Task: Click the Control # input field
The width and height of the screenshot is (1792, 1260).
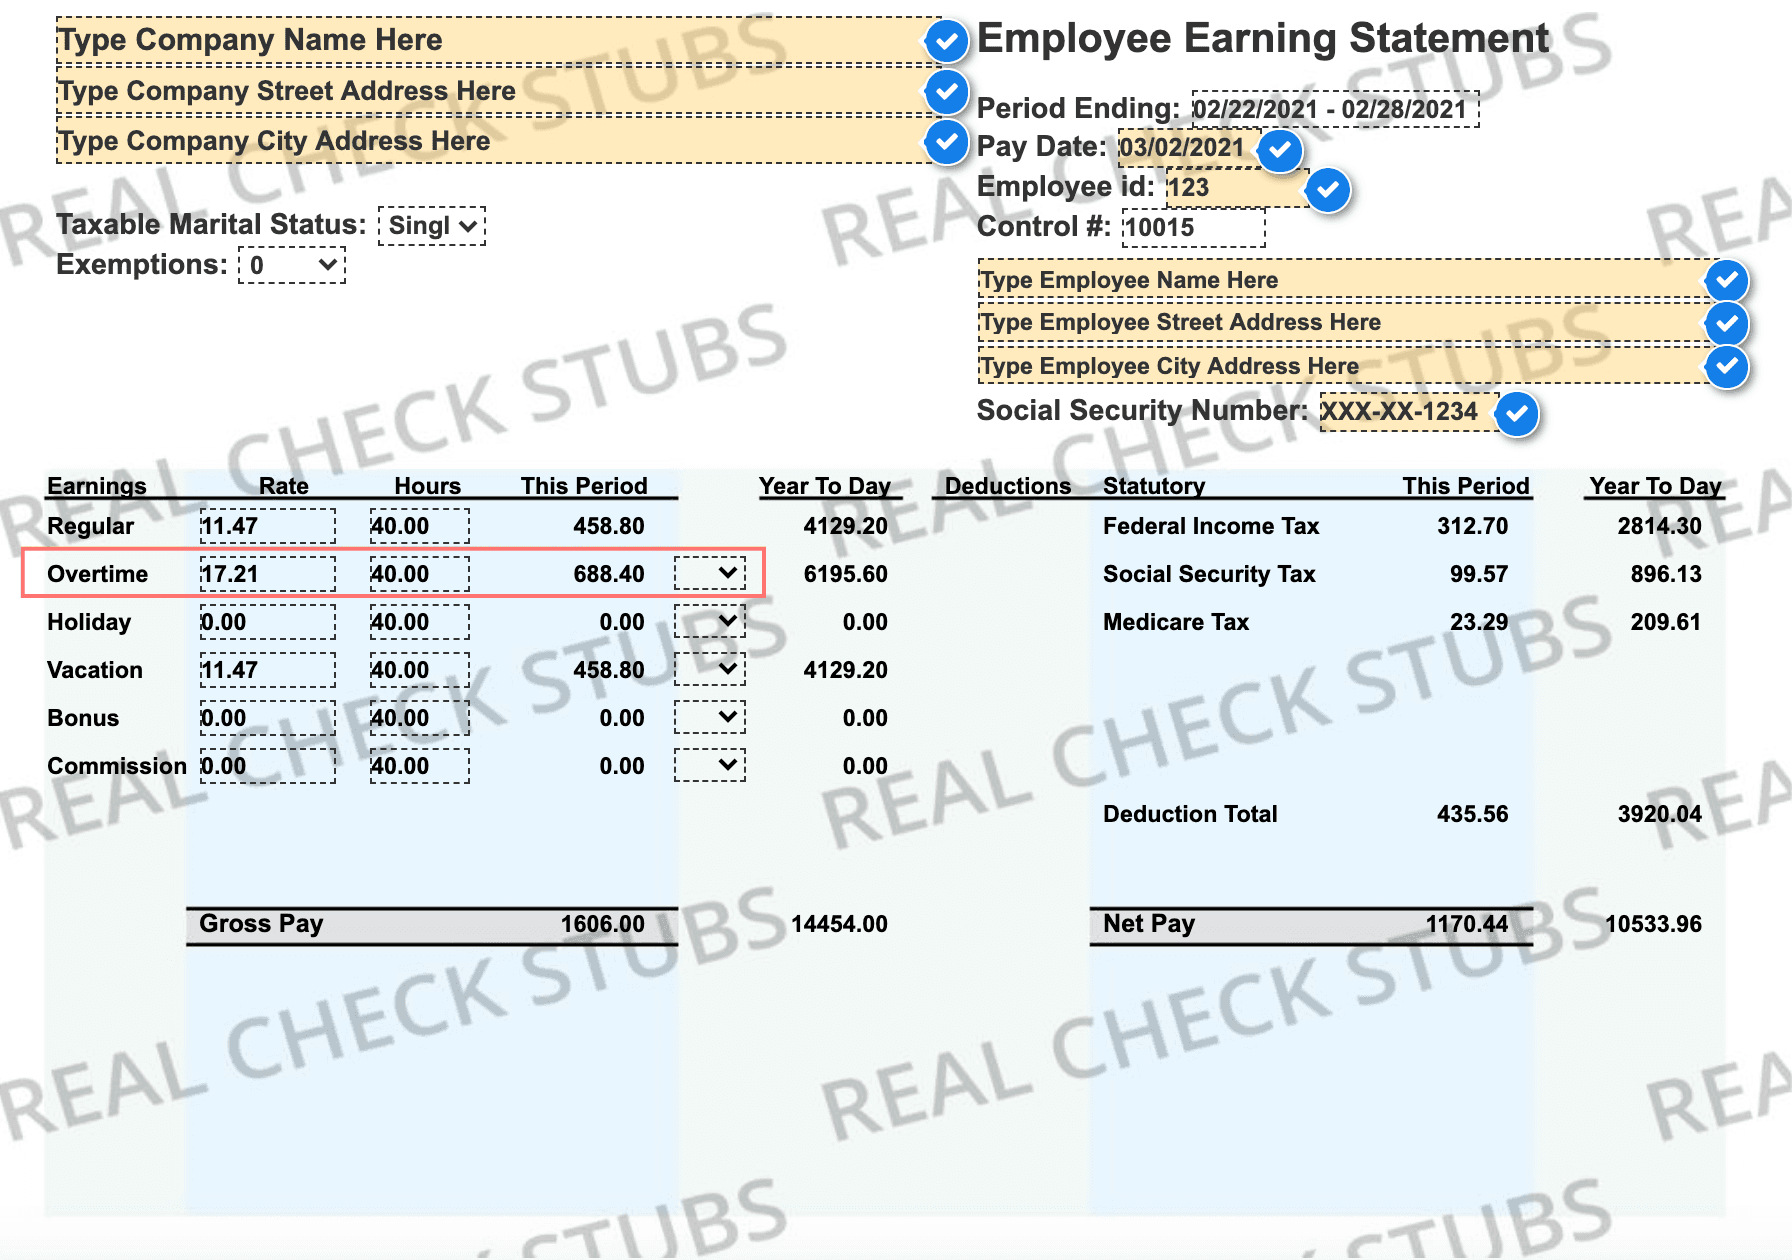Action: coord(1194,228)
